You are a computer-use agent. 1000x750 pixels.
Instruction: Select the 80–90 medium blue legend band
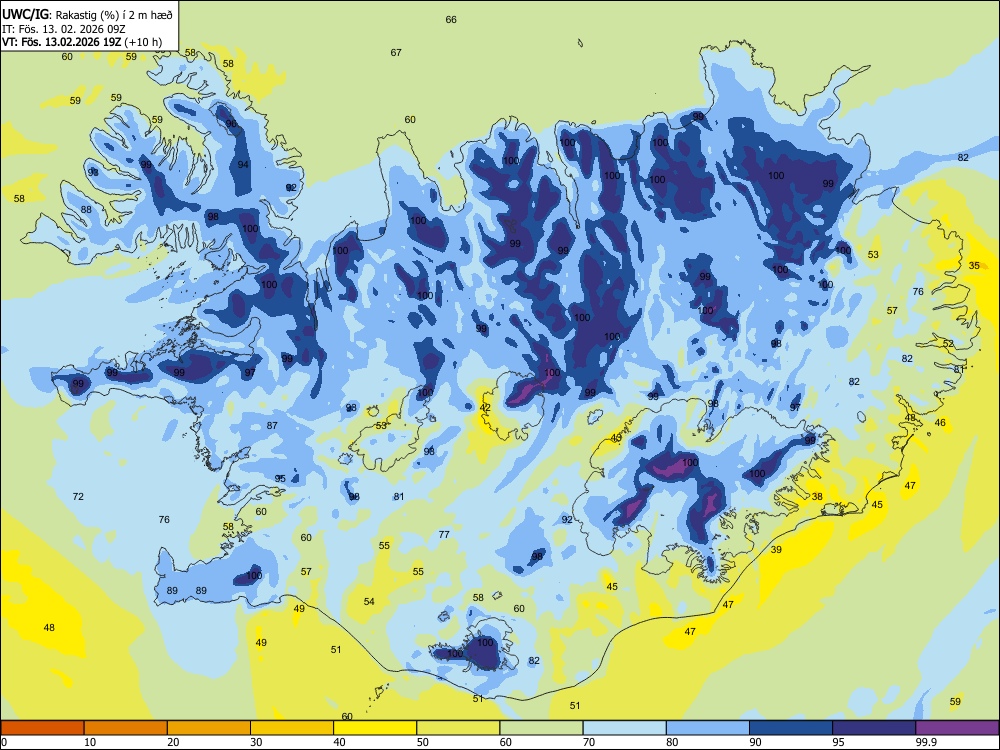tap(708, 728)
